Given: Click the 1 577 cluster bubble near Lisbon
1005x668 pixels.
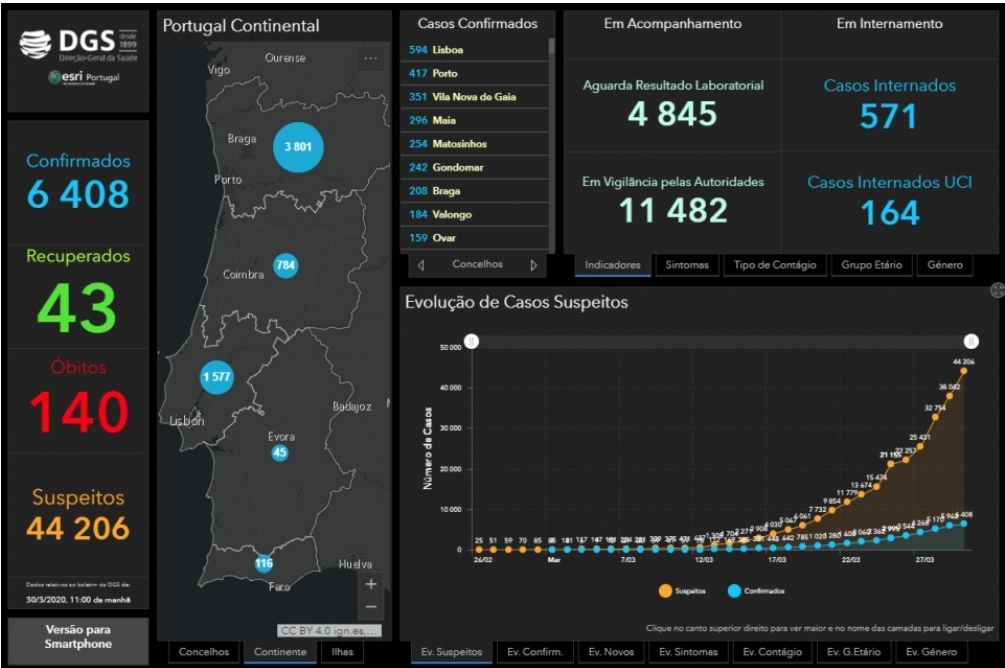Looking at the screenshot, I should click(217, 376).
